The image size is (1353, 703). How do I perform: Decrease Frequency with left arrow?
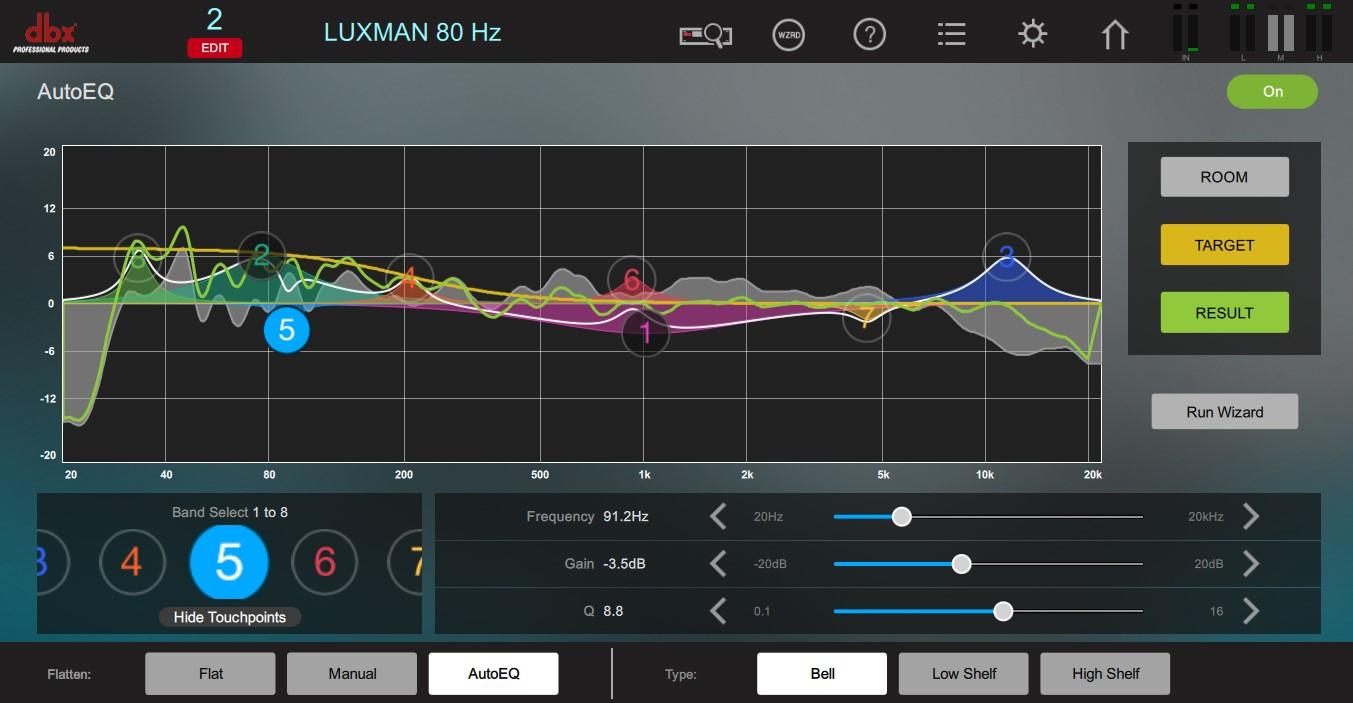click(x=718, y=517)
